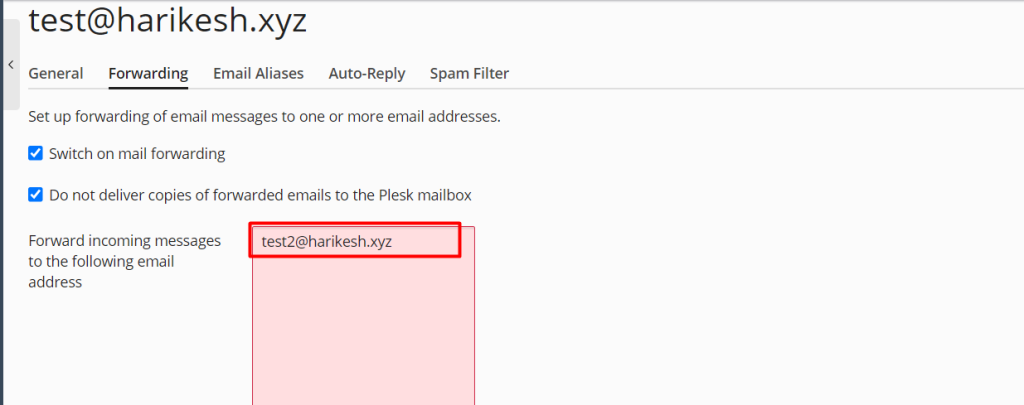This screenshot has width=1024, height=405.
Task: Click the dark navigation strip at left edge
Action: click(x=1, y=202)
